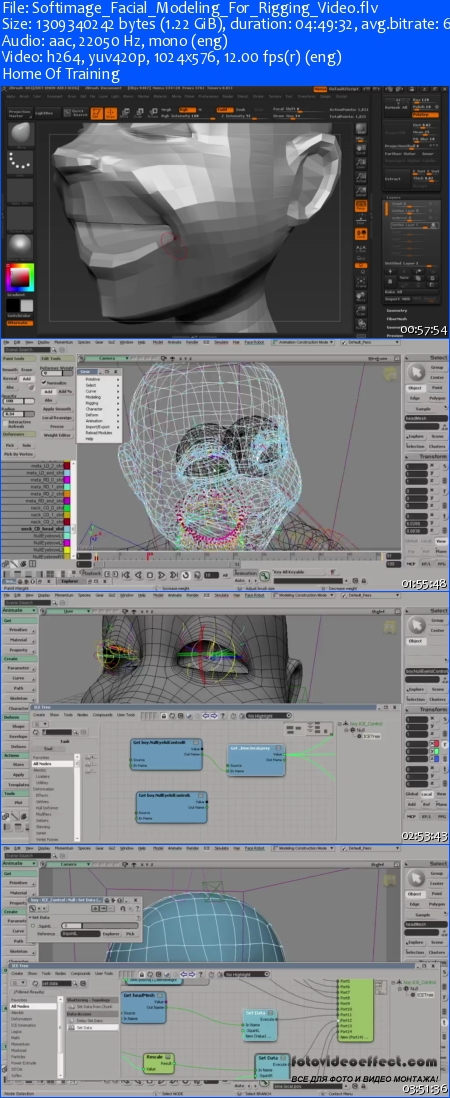Image resolution: width=450 pixels, height=1098 pixels.
Task: Select Local transform mode in 02:53:43 frame
Action: point(426,794)
